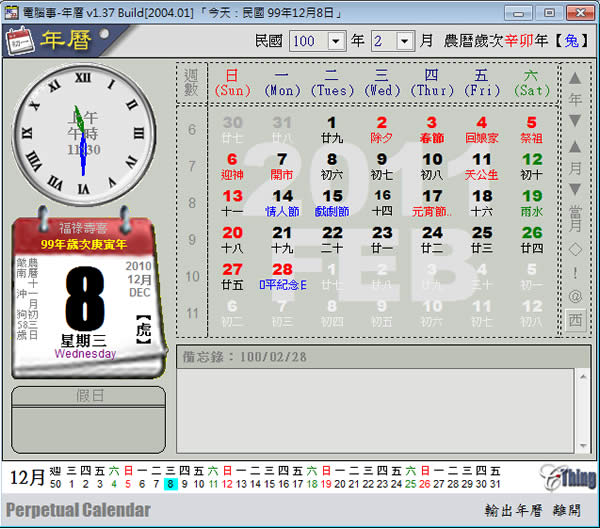Open the 民國 year dropdown

[x=335, y=42]
